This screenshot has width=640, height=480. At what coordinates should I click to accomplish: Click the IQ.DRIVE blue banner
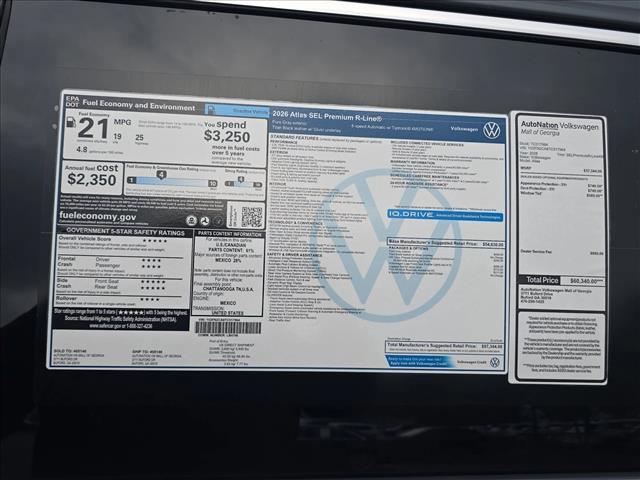445,215
